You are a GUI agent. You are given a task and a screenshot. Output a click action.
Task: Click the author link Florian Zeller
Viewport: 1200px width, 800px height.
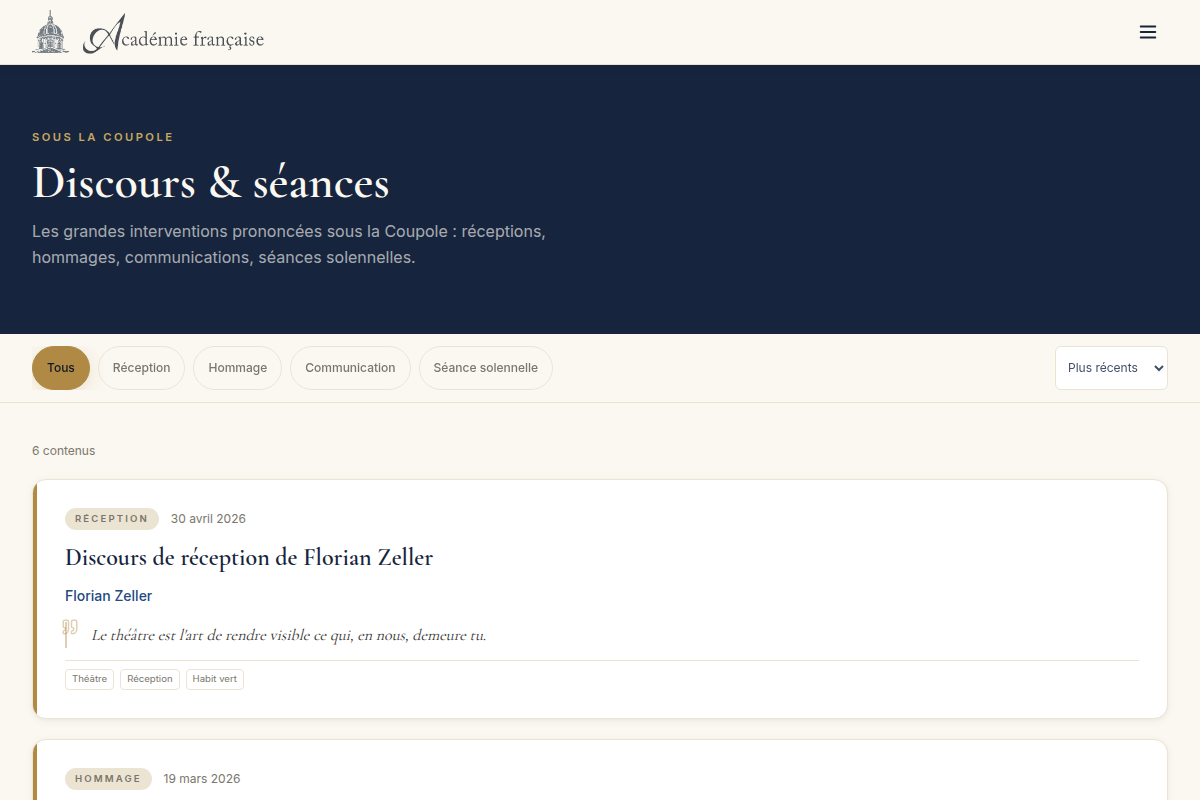(109, 596)
